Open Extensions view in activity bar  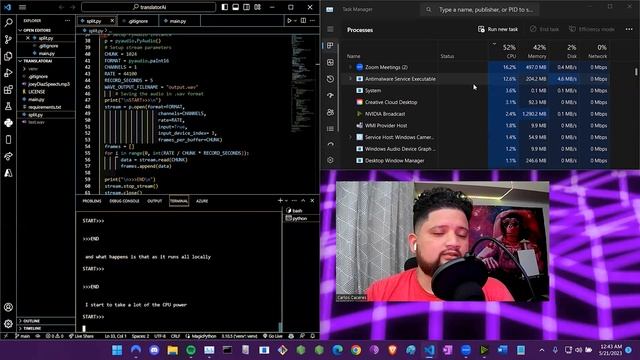[x=8, y=90]
